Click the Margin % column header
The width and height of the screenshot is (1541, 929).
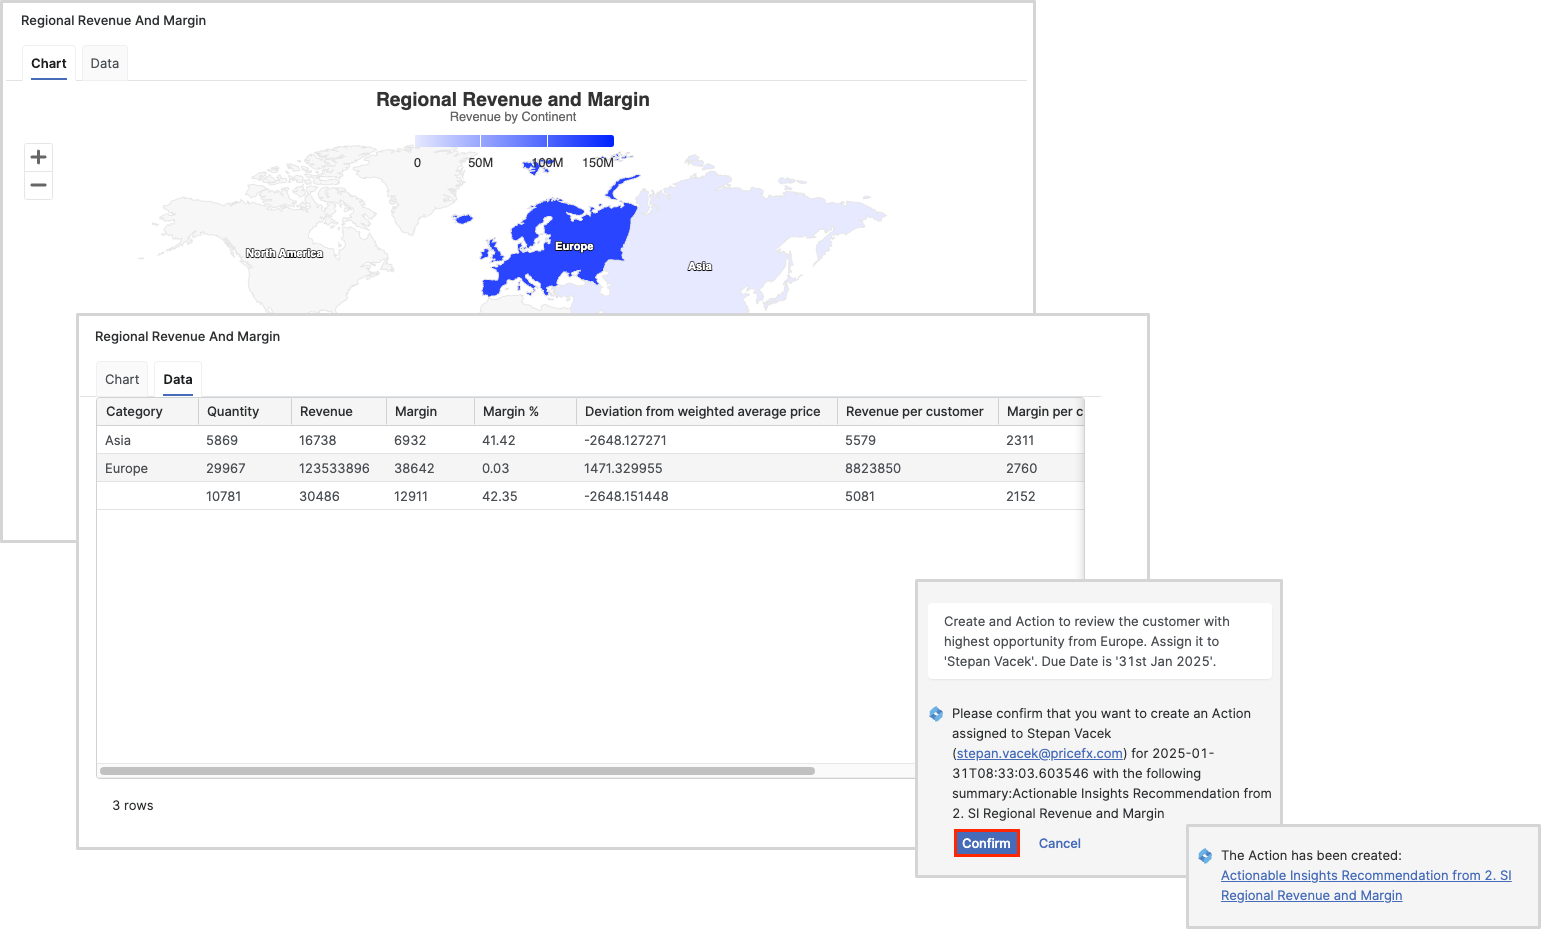point(510,411)
